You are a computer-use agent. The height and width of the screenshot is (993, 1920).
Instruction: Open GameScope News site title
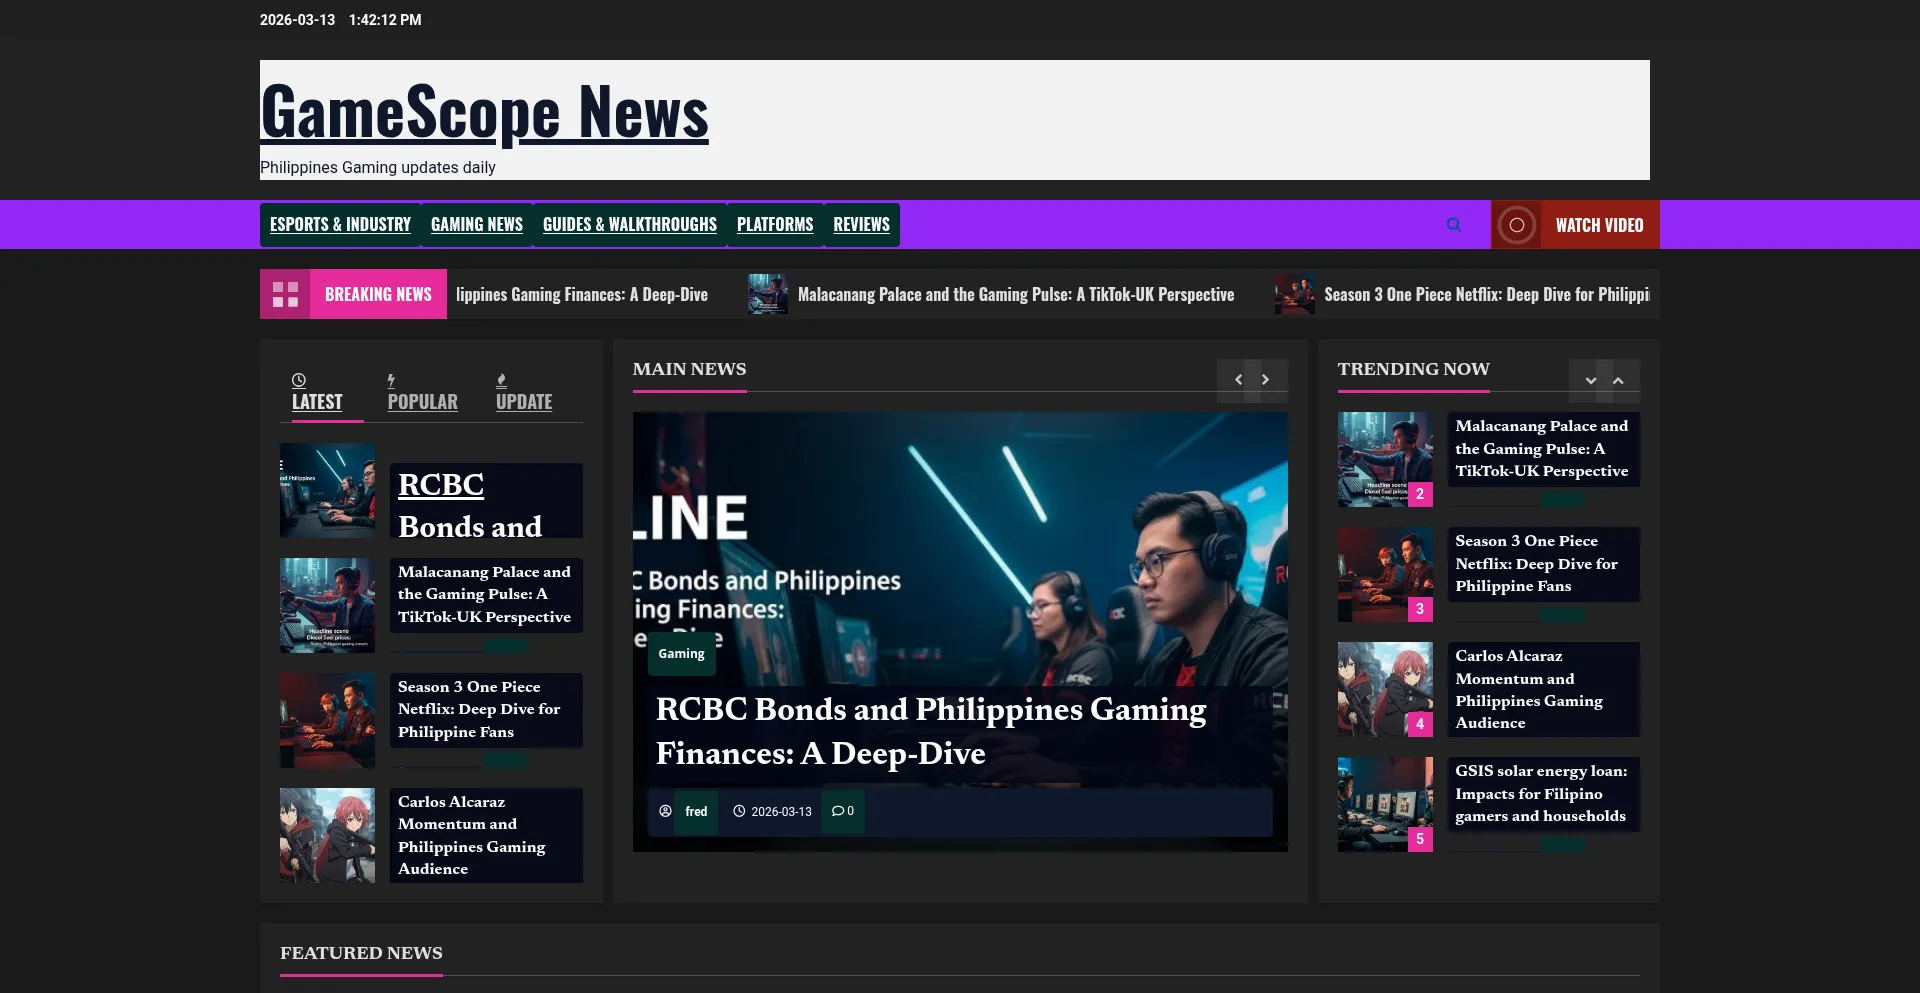click(x=484, y=112)
